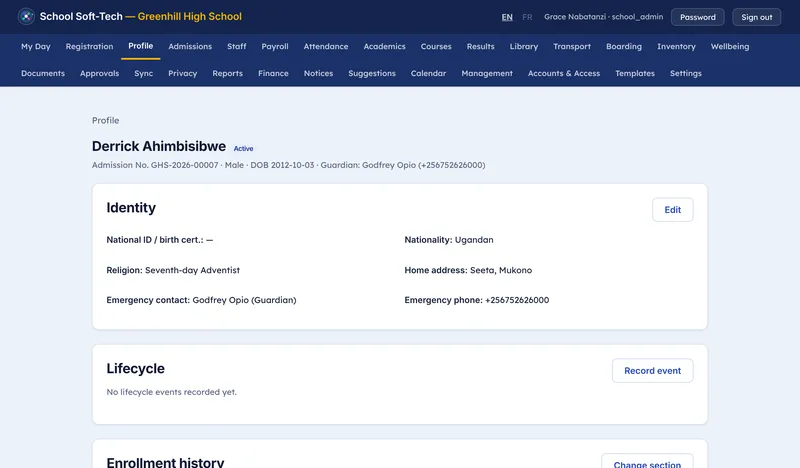Open the Calendar tab

tap(429, 73)
